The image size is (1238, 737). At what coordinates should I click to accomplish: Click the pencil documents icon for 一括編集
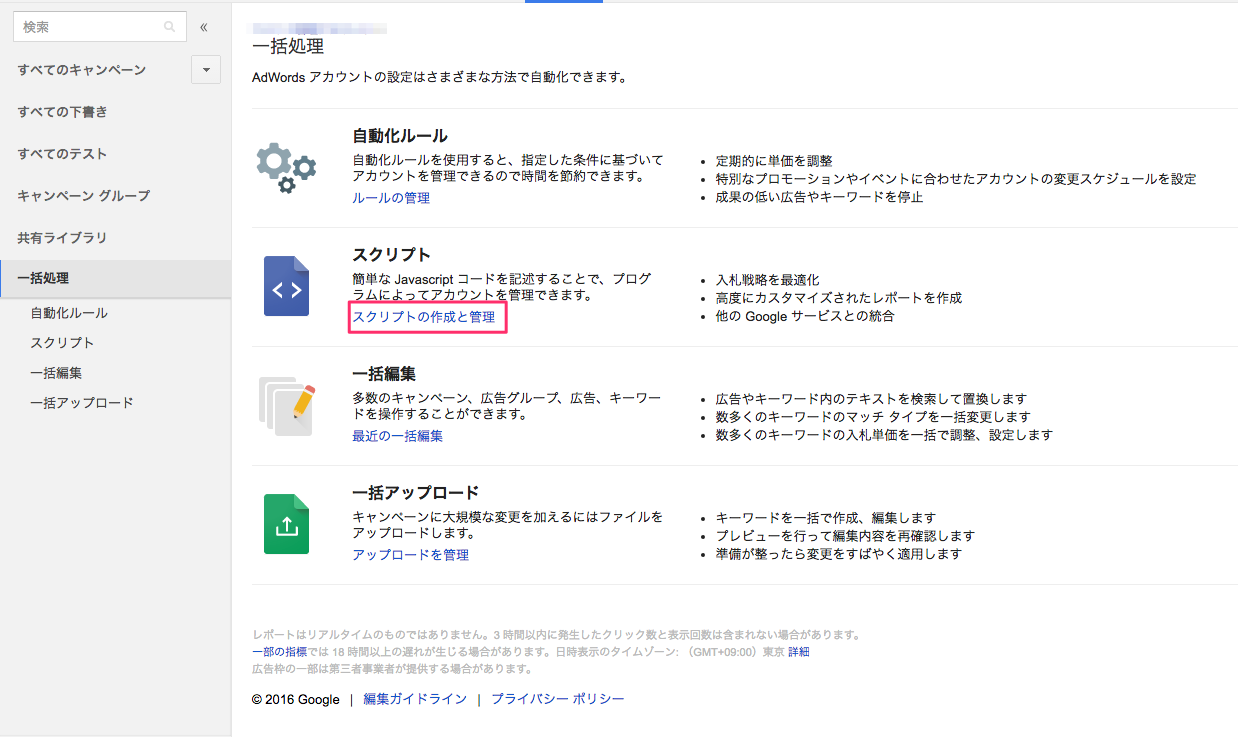[x=287, y=405]
